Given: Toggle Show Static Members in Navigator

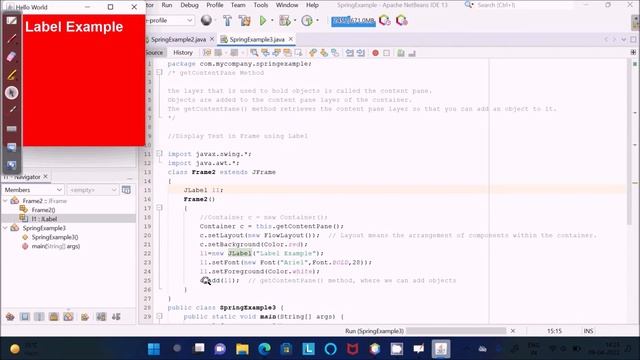Looking at the screenshot, I should (39, 317).
